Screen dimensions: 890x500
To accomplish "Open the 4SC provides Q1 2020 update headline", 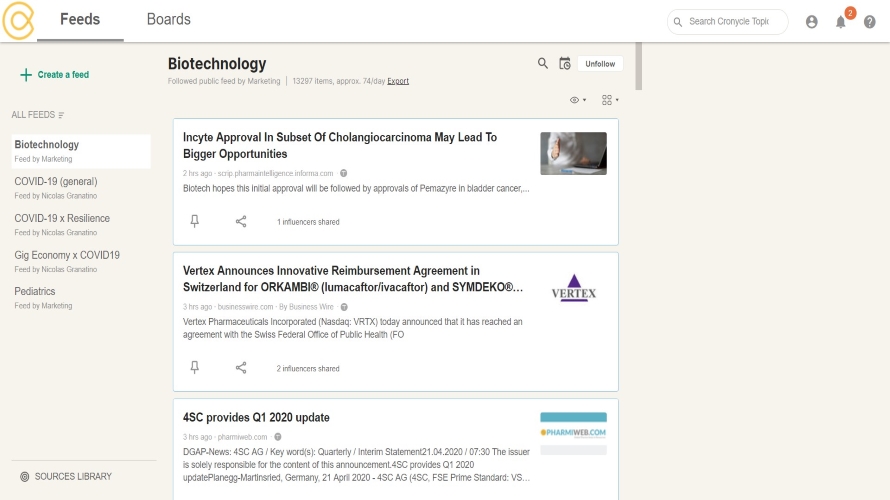I will point(256,417).
